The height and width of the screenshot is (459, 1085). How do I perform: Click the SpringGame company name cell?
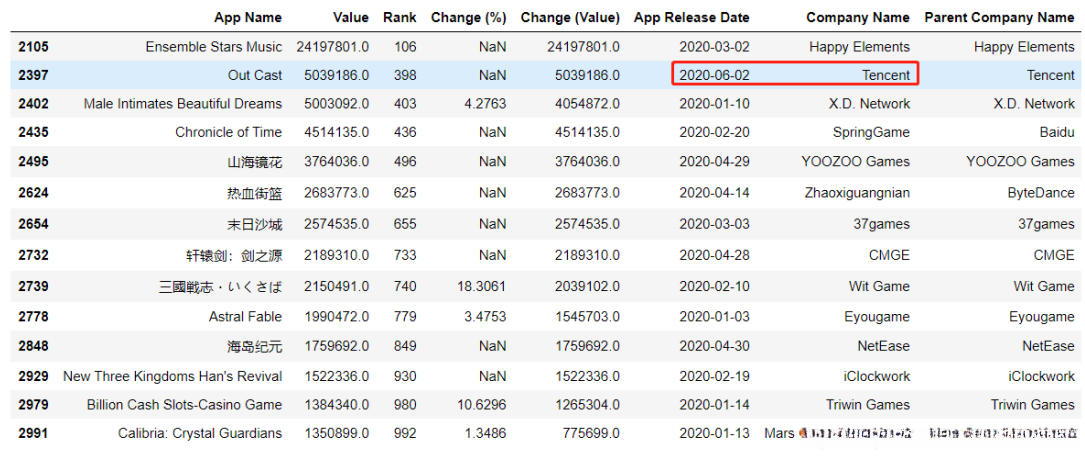873,132
